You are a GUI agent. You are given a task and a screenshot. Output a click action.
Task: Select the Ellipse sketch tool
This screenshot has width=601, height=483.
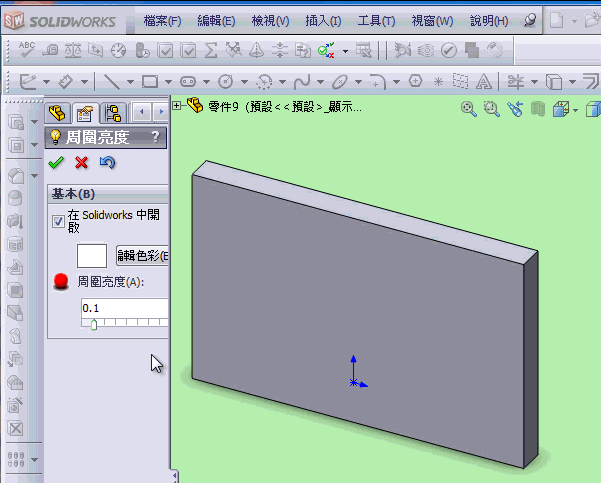[340, 82]
